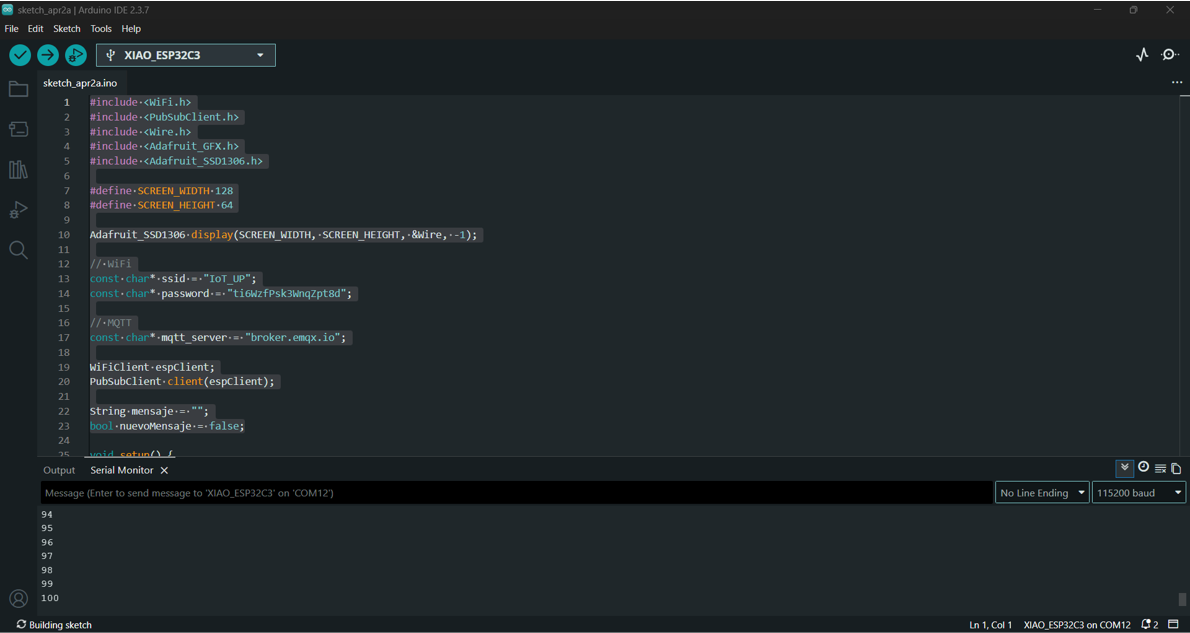Image resolution: width=1190 pixels, height=633 pixels.
Task: Open the 115200 baud rate dropdown
Action: point(1138,493)
